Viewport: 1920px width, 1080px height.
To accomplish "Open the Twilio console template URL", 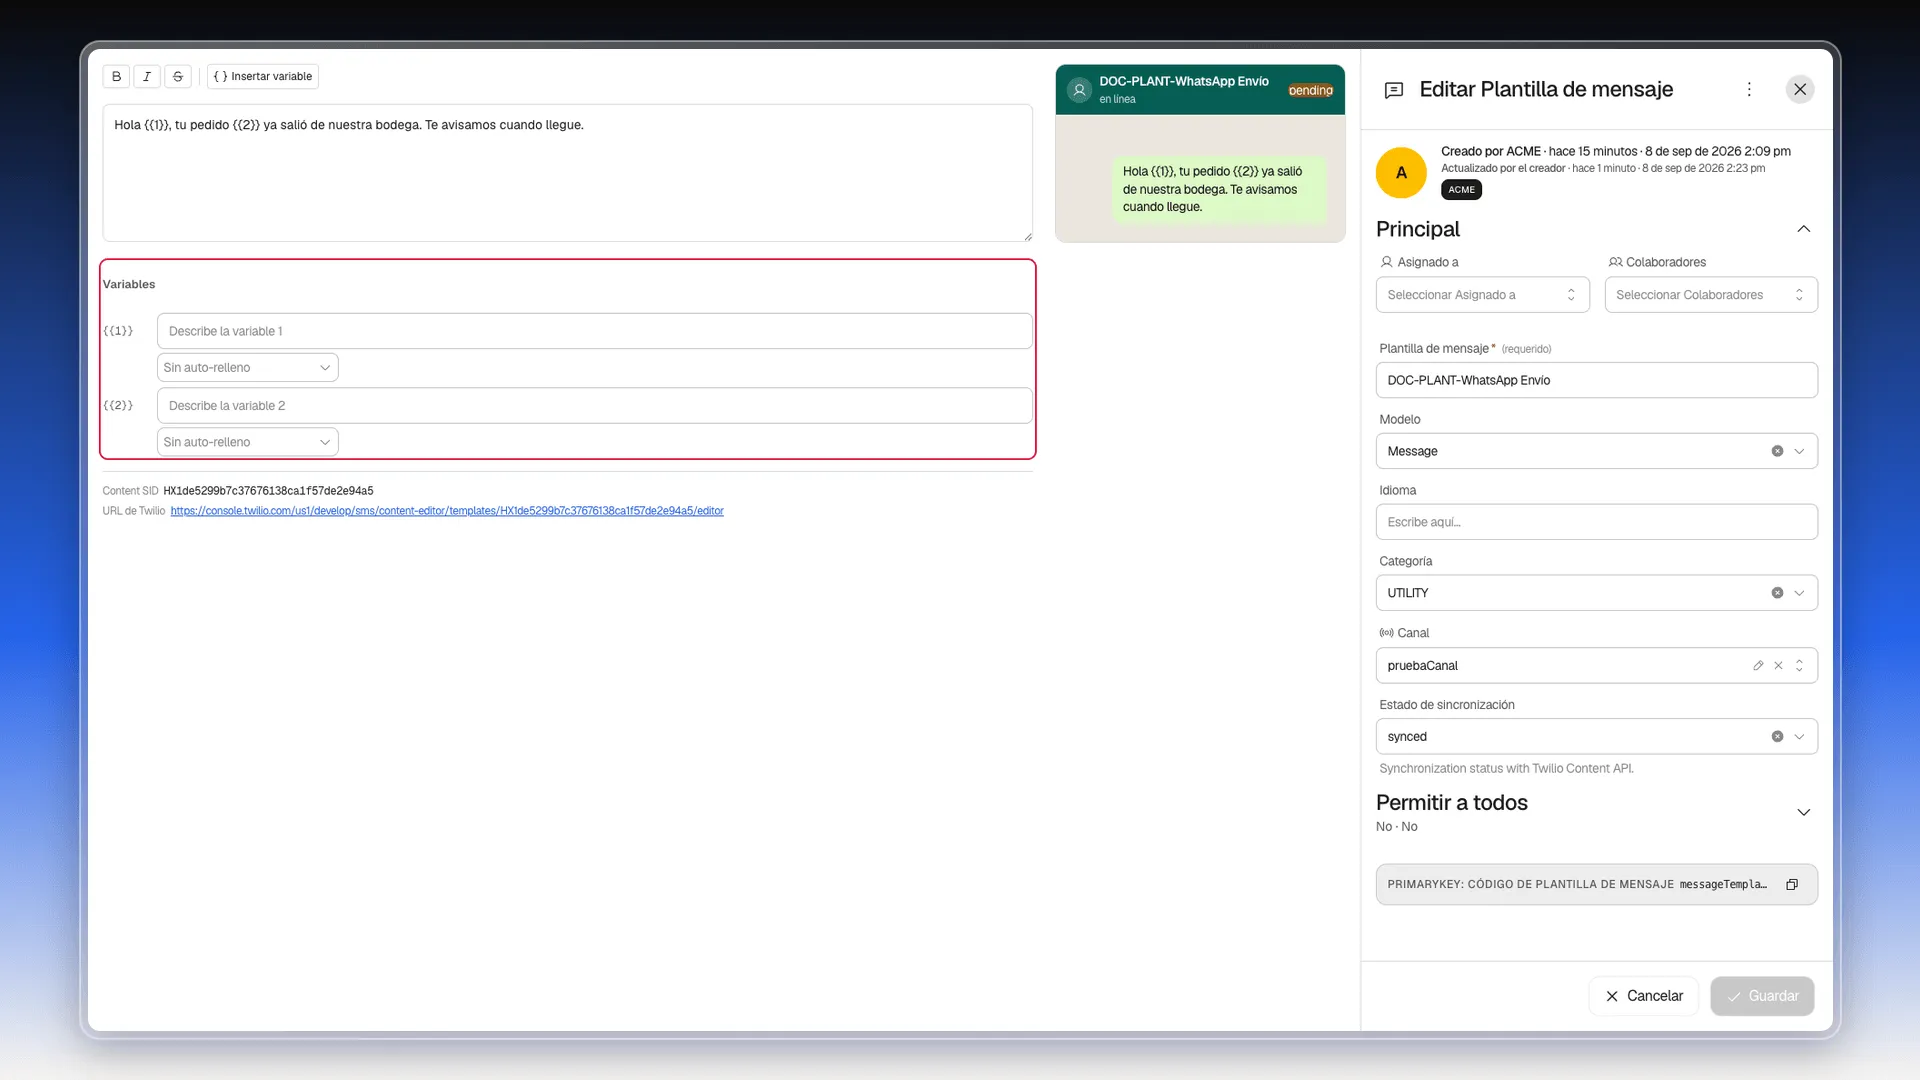I will tap(447, 511).
